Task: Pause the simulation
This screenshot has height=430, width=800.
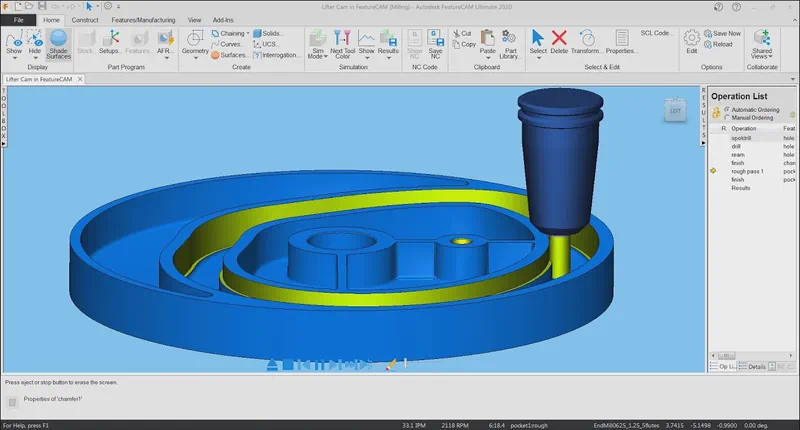Action: (319, 365)
